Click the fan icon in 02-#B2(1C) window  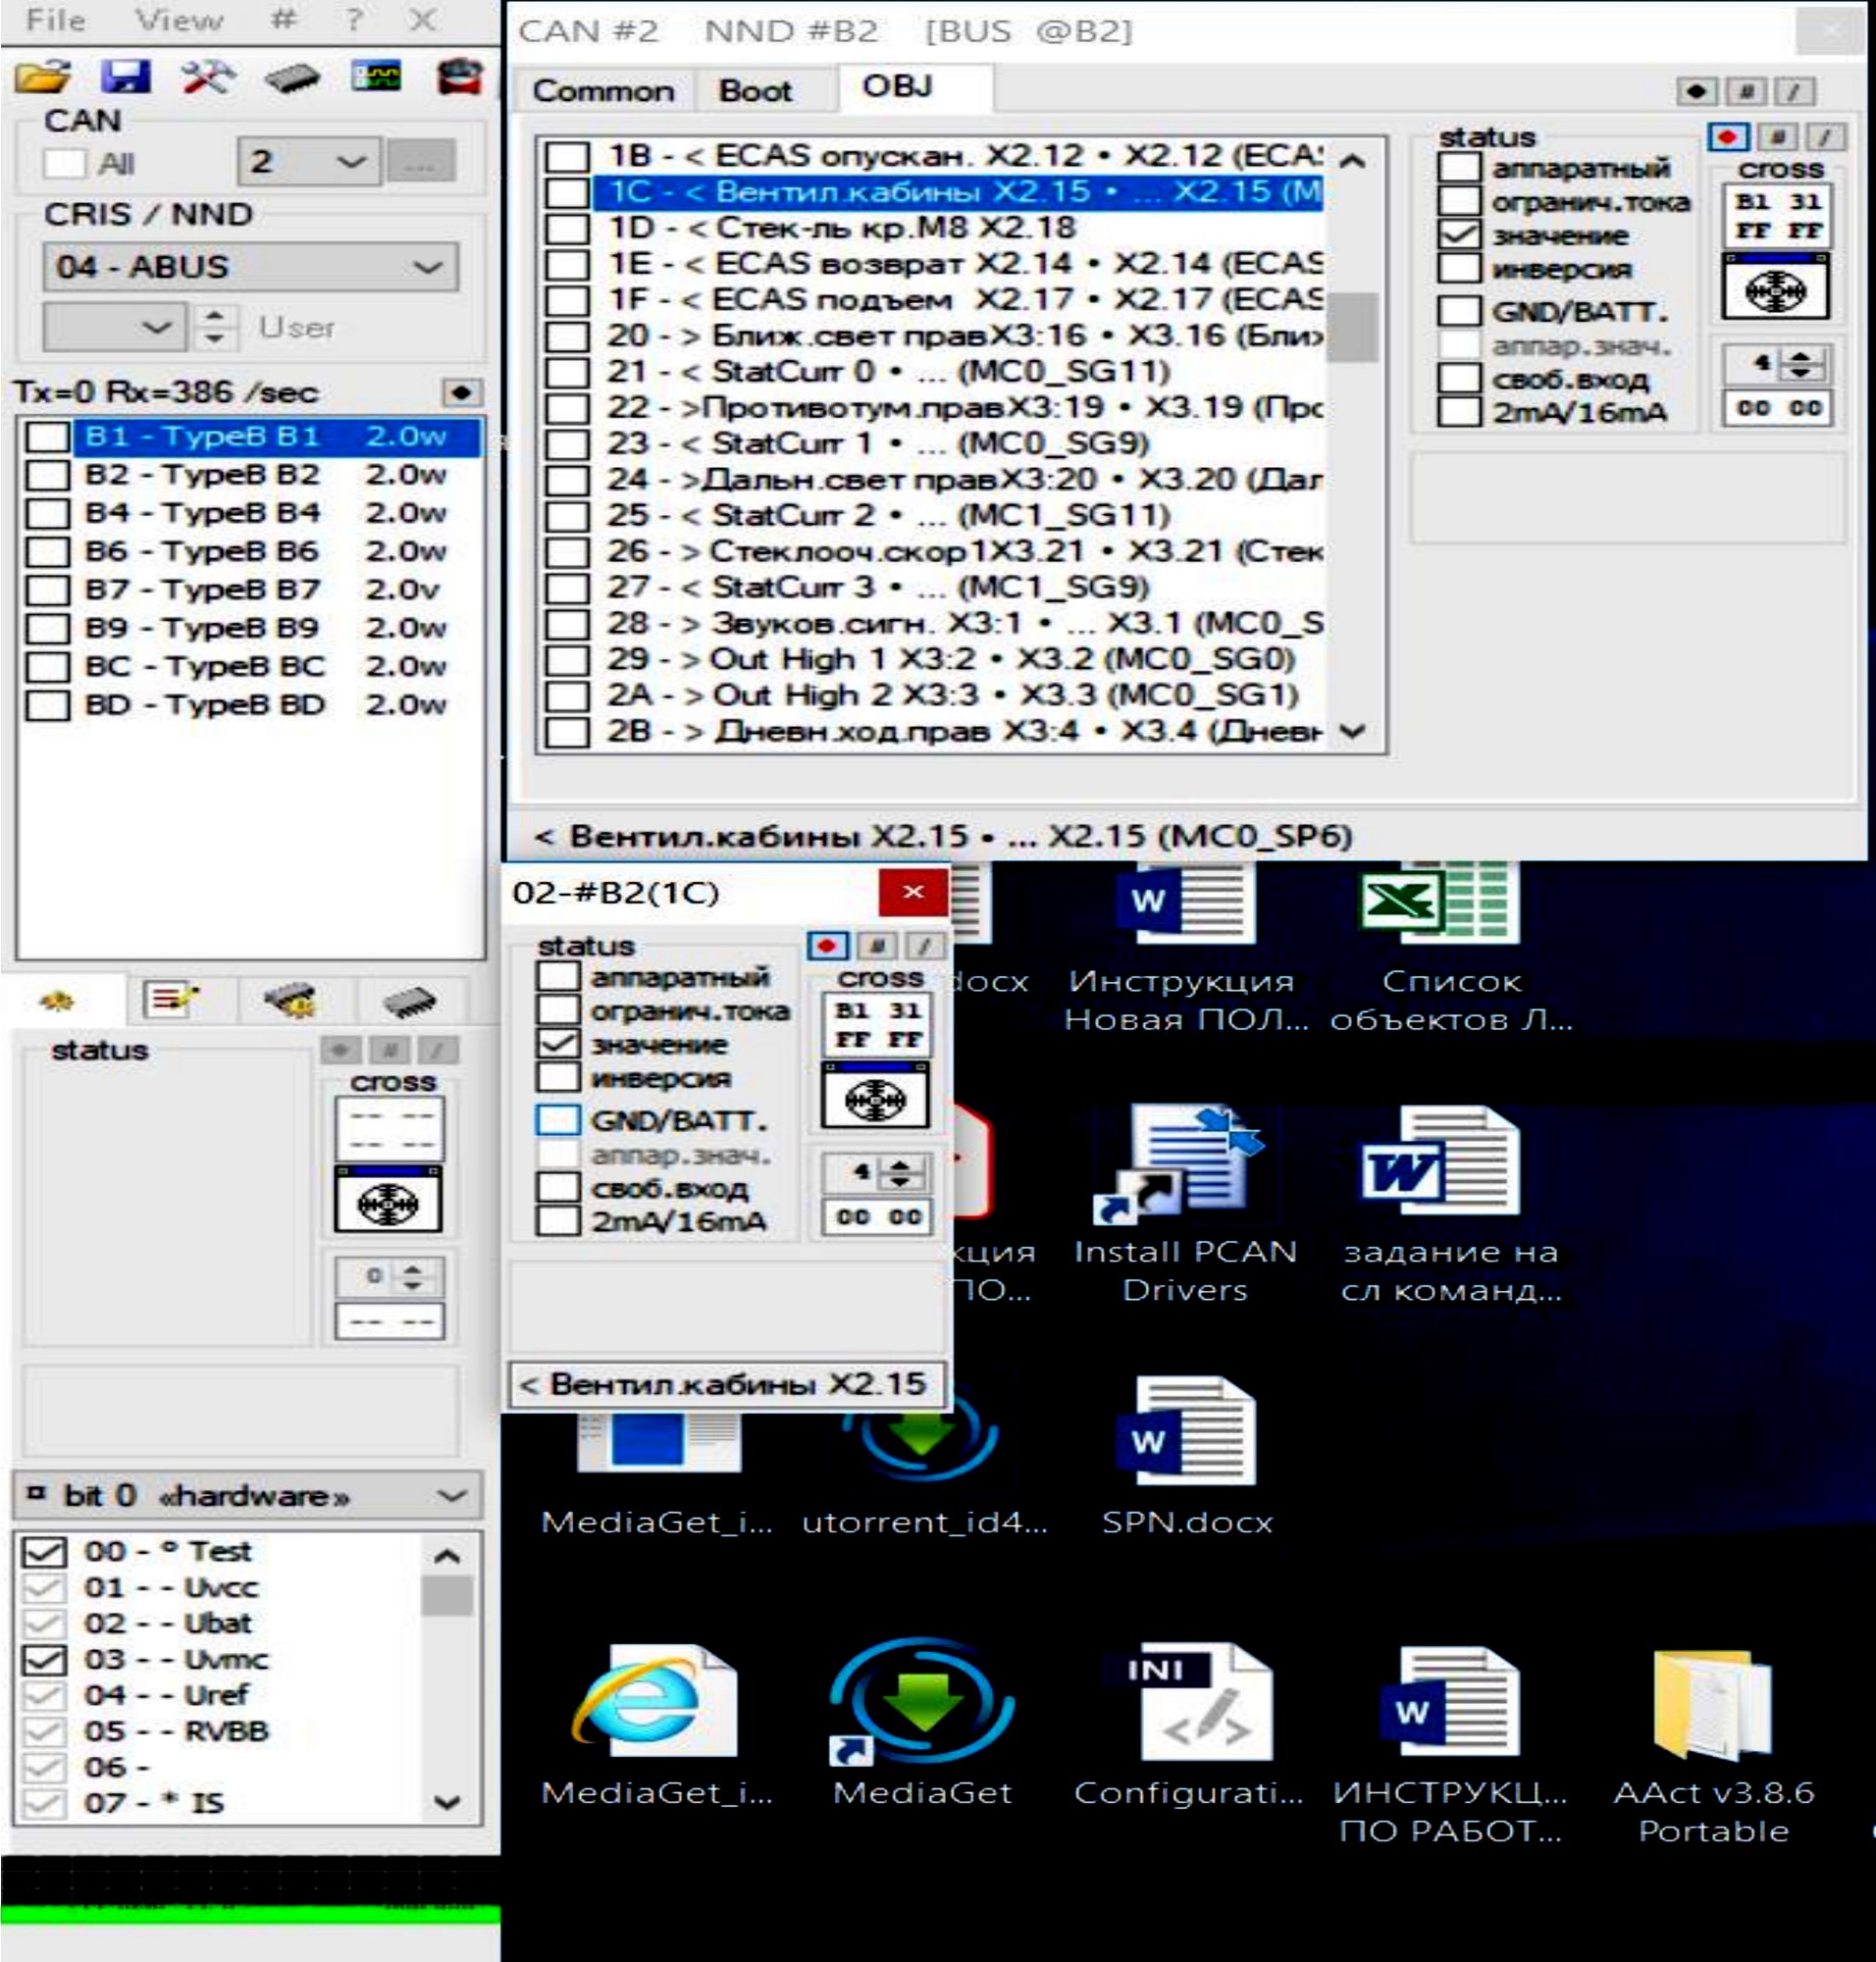(874, 1097)
